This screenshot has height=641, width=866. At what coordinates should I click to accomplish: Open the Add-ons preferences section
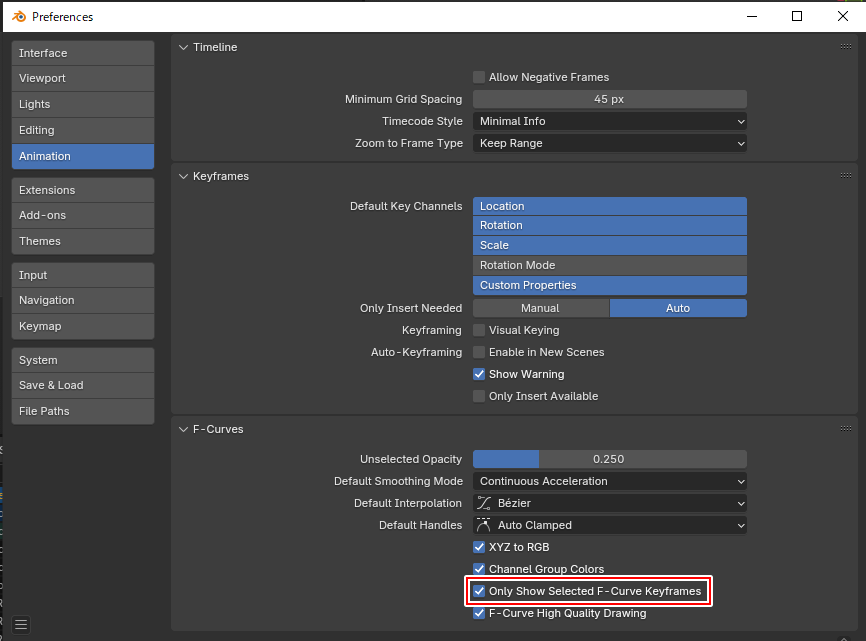click(x=83, y=215)
